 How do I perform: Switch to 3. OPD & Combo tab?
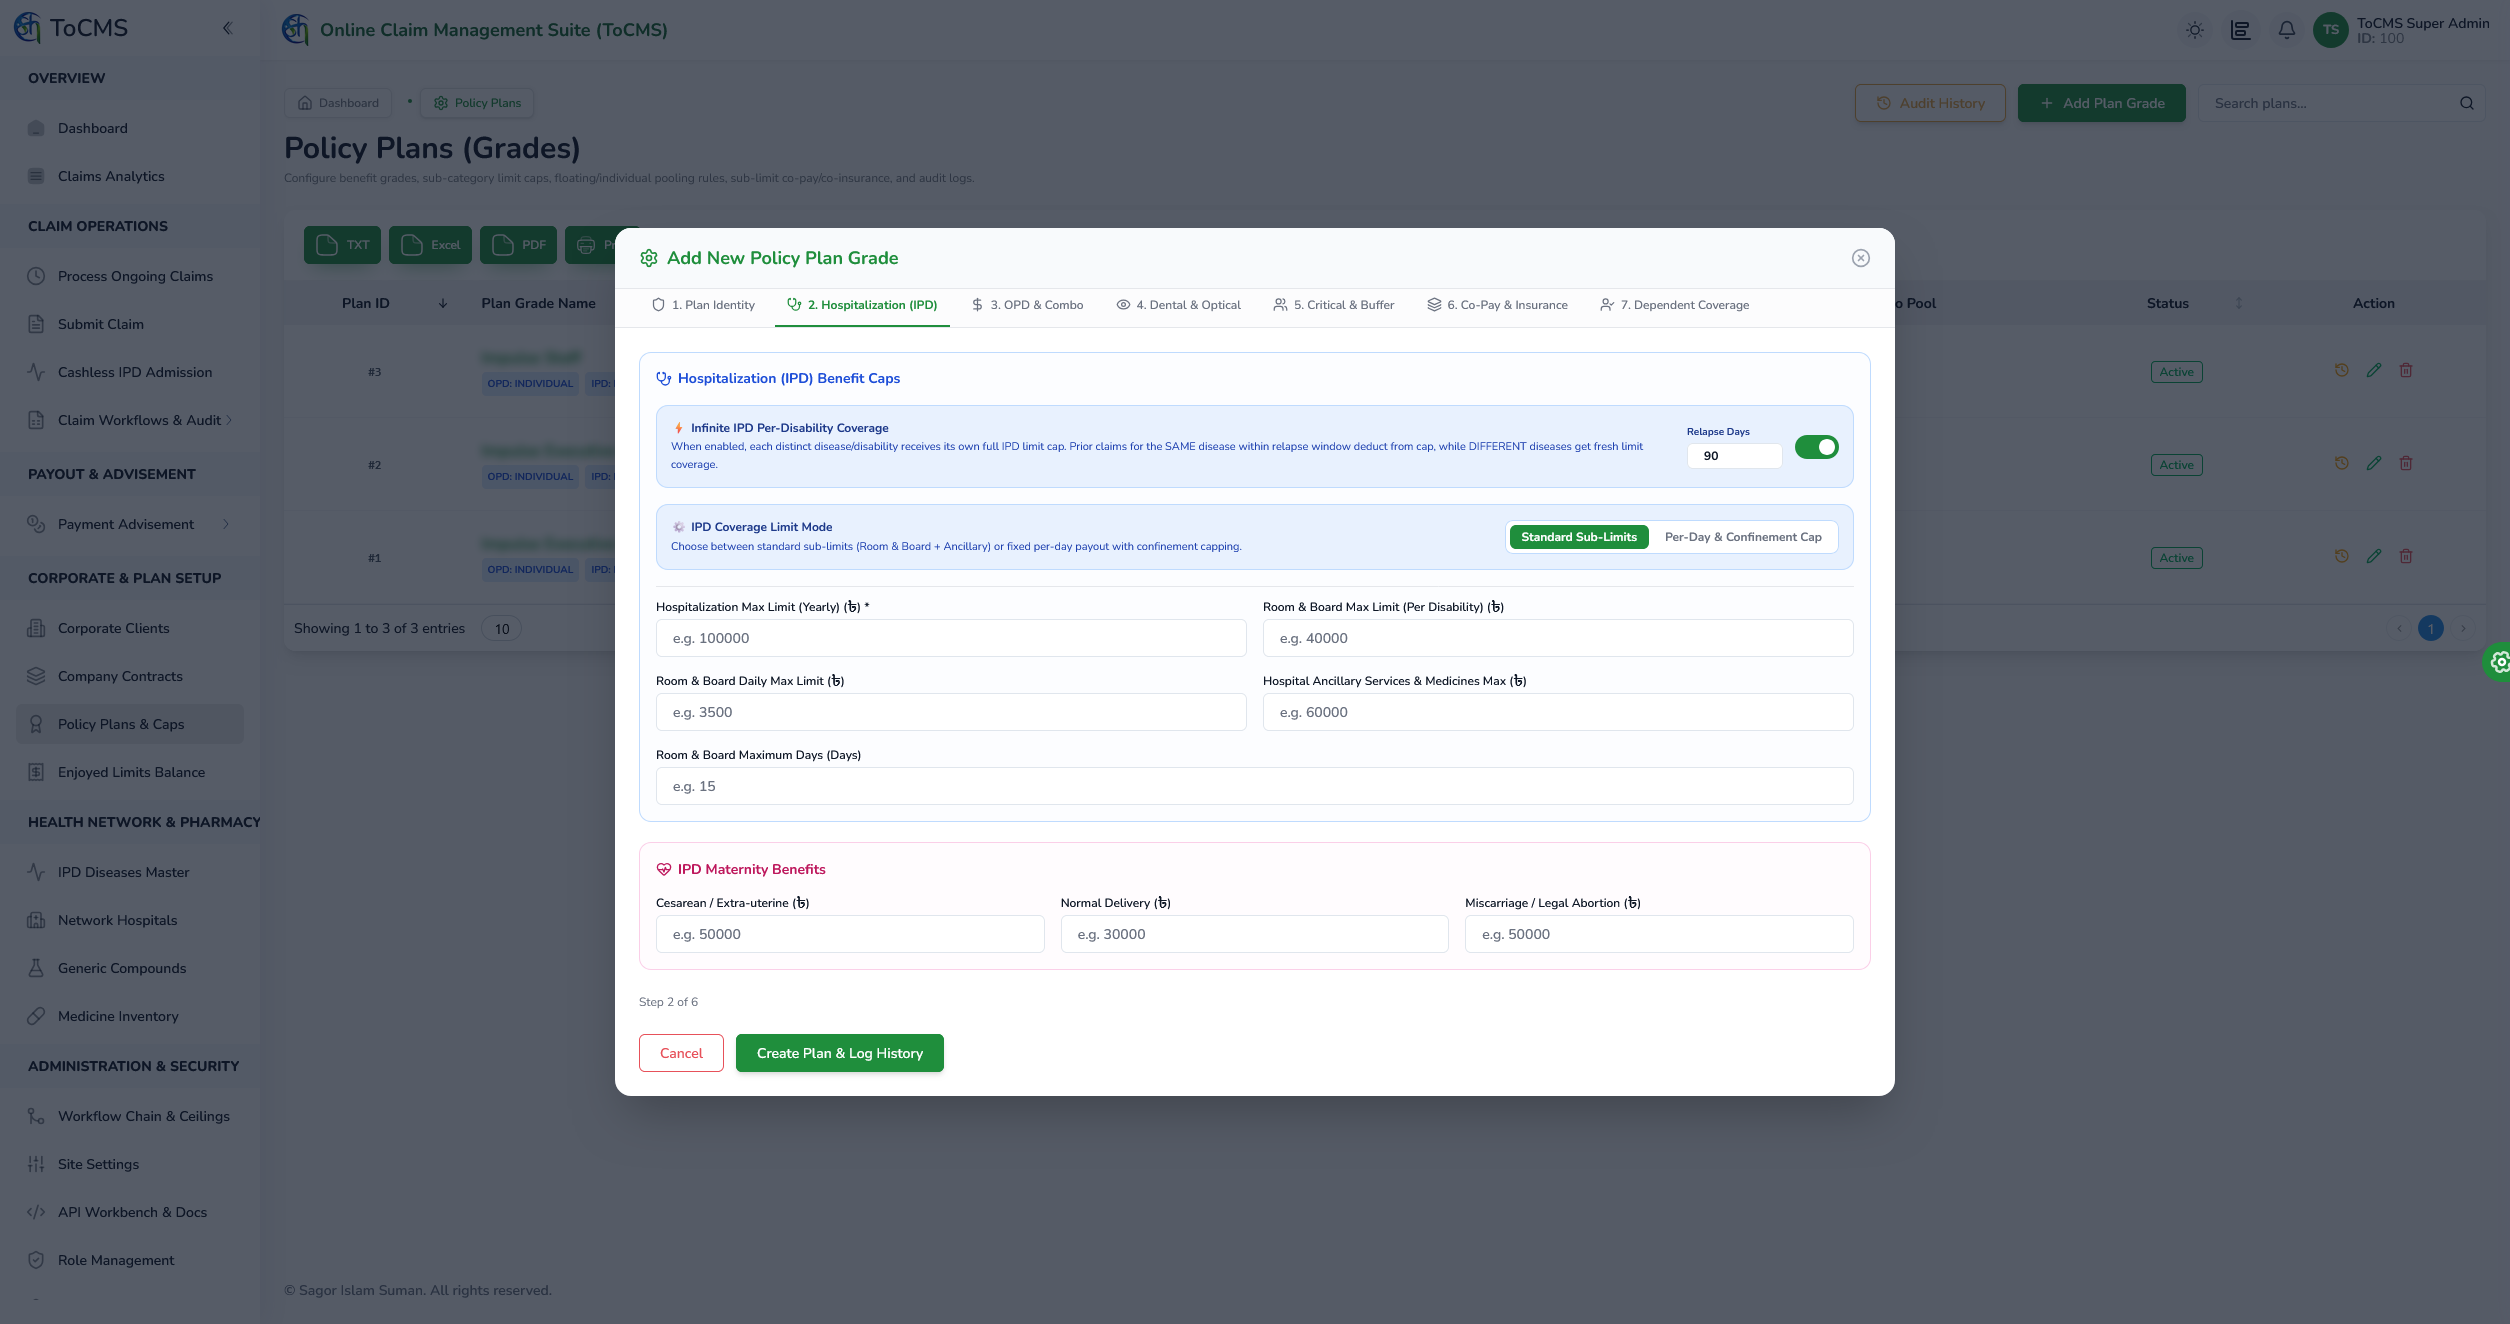coord(1027,305)
